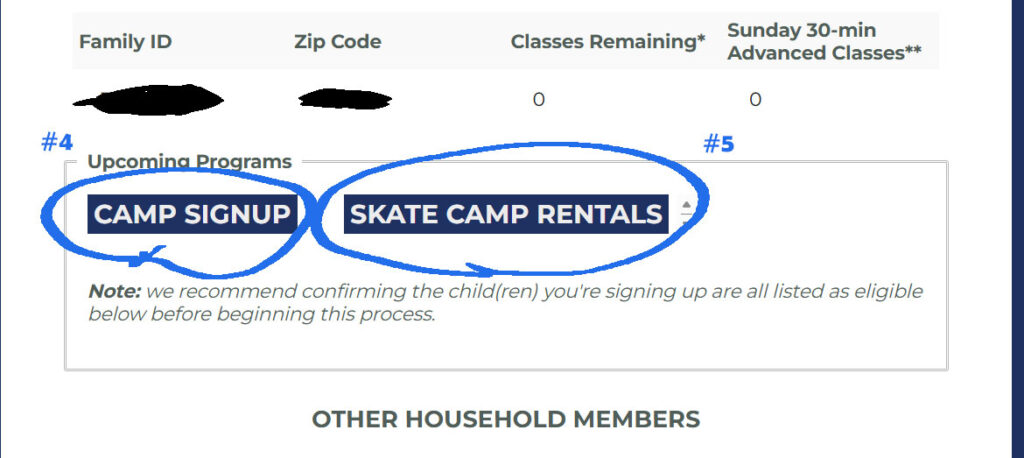Click the Sunday 30-min Advanced Classes** header
The height and width of the screenshot is (458, 1024).
coord(824,41)
